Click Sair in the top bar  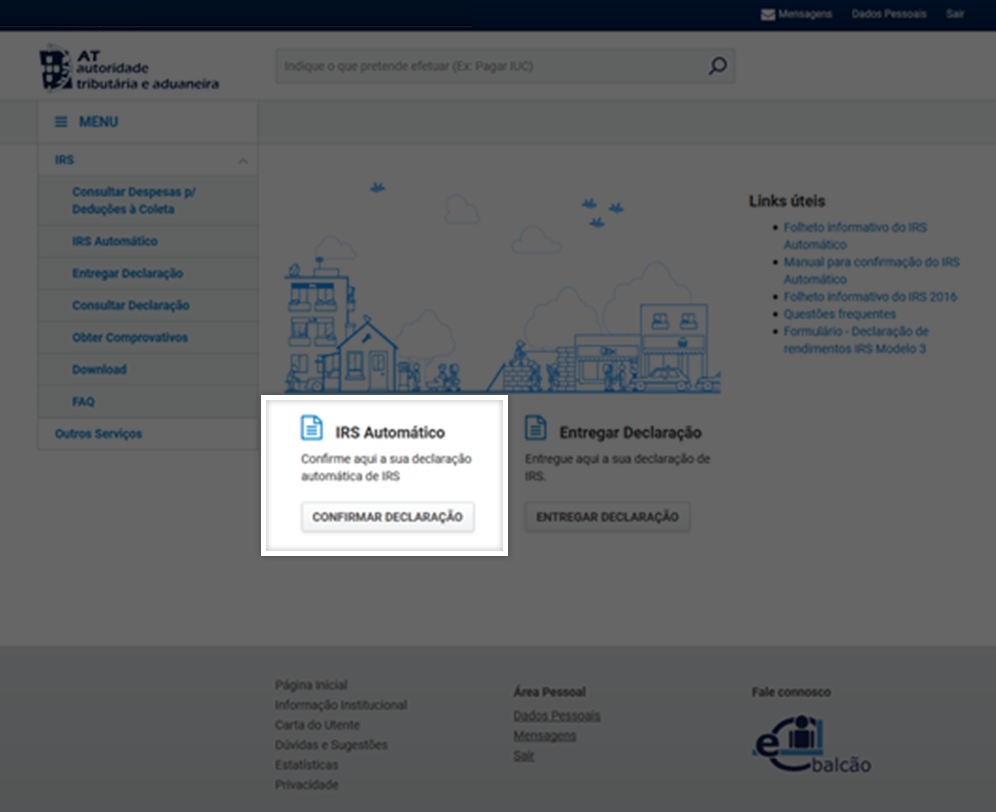[x=955, y=14]
